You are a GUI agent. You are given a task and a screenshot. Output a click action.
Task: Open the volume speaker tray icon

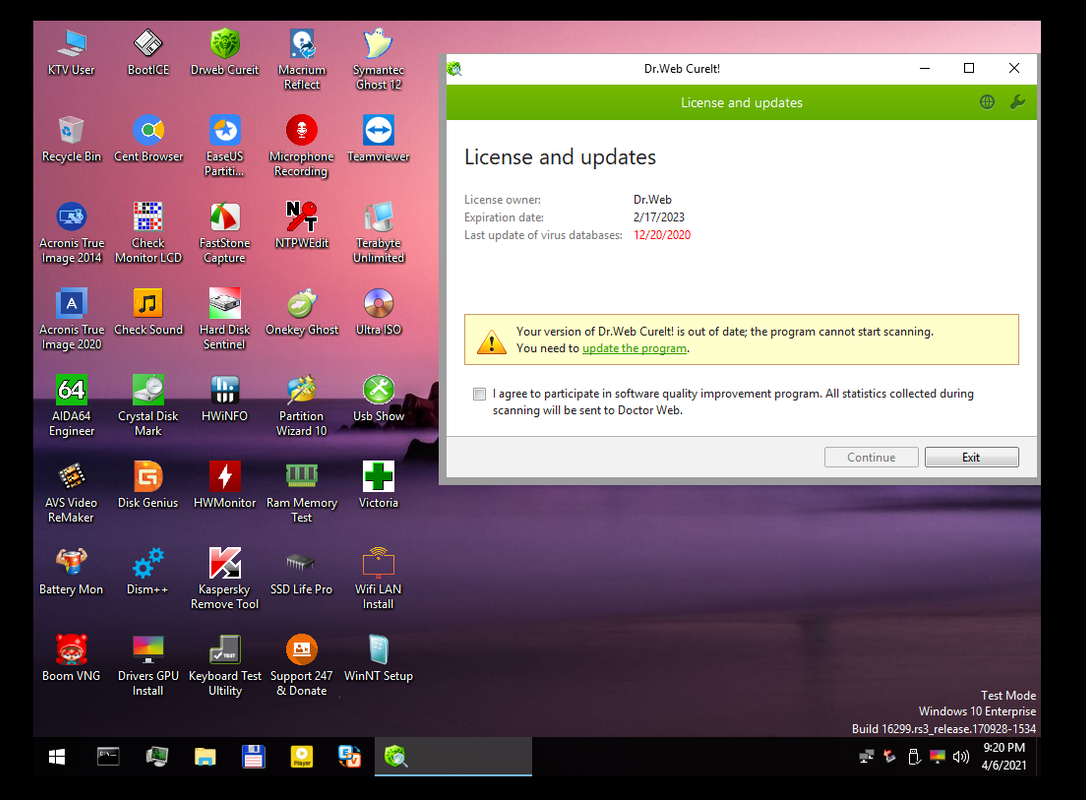(961, 757)
